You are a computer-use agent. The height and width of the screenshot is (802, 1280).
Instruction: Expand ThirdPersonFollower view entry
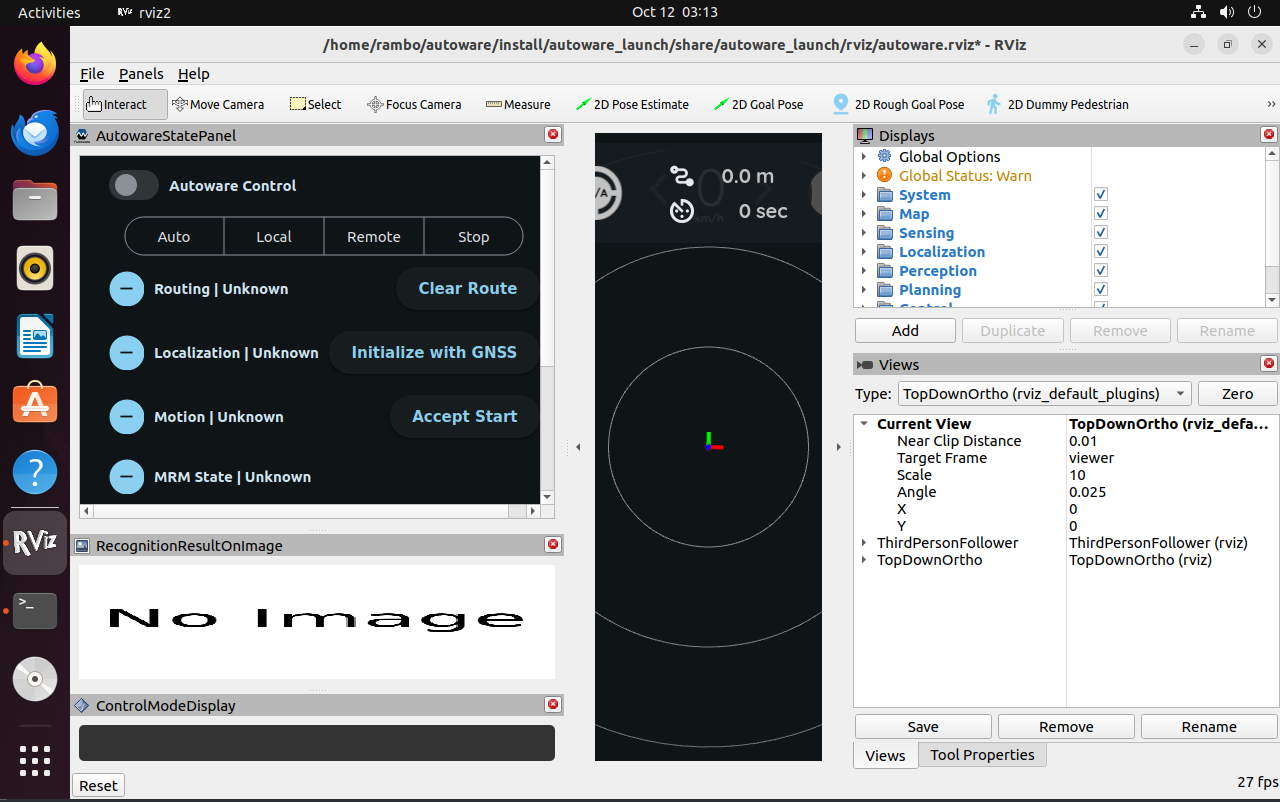[x=864, y=543]
